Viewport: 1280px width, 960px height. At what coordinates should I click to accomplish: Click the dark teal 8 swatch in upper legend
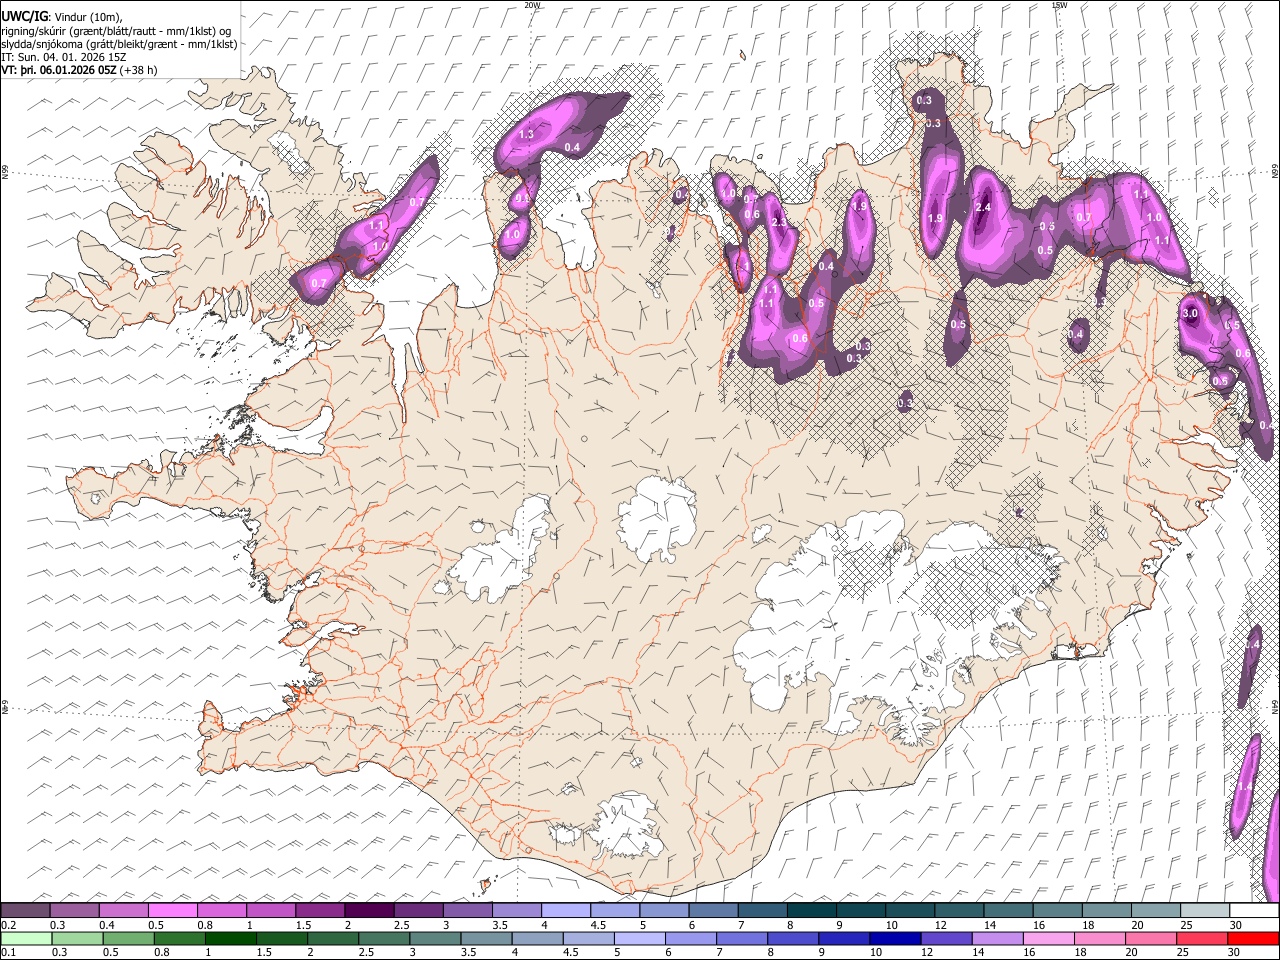pos(811,911)
